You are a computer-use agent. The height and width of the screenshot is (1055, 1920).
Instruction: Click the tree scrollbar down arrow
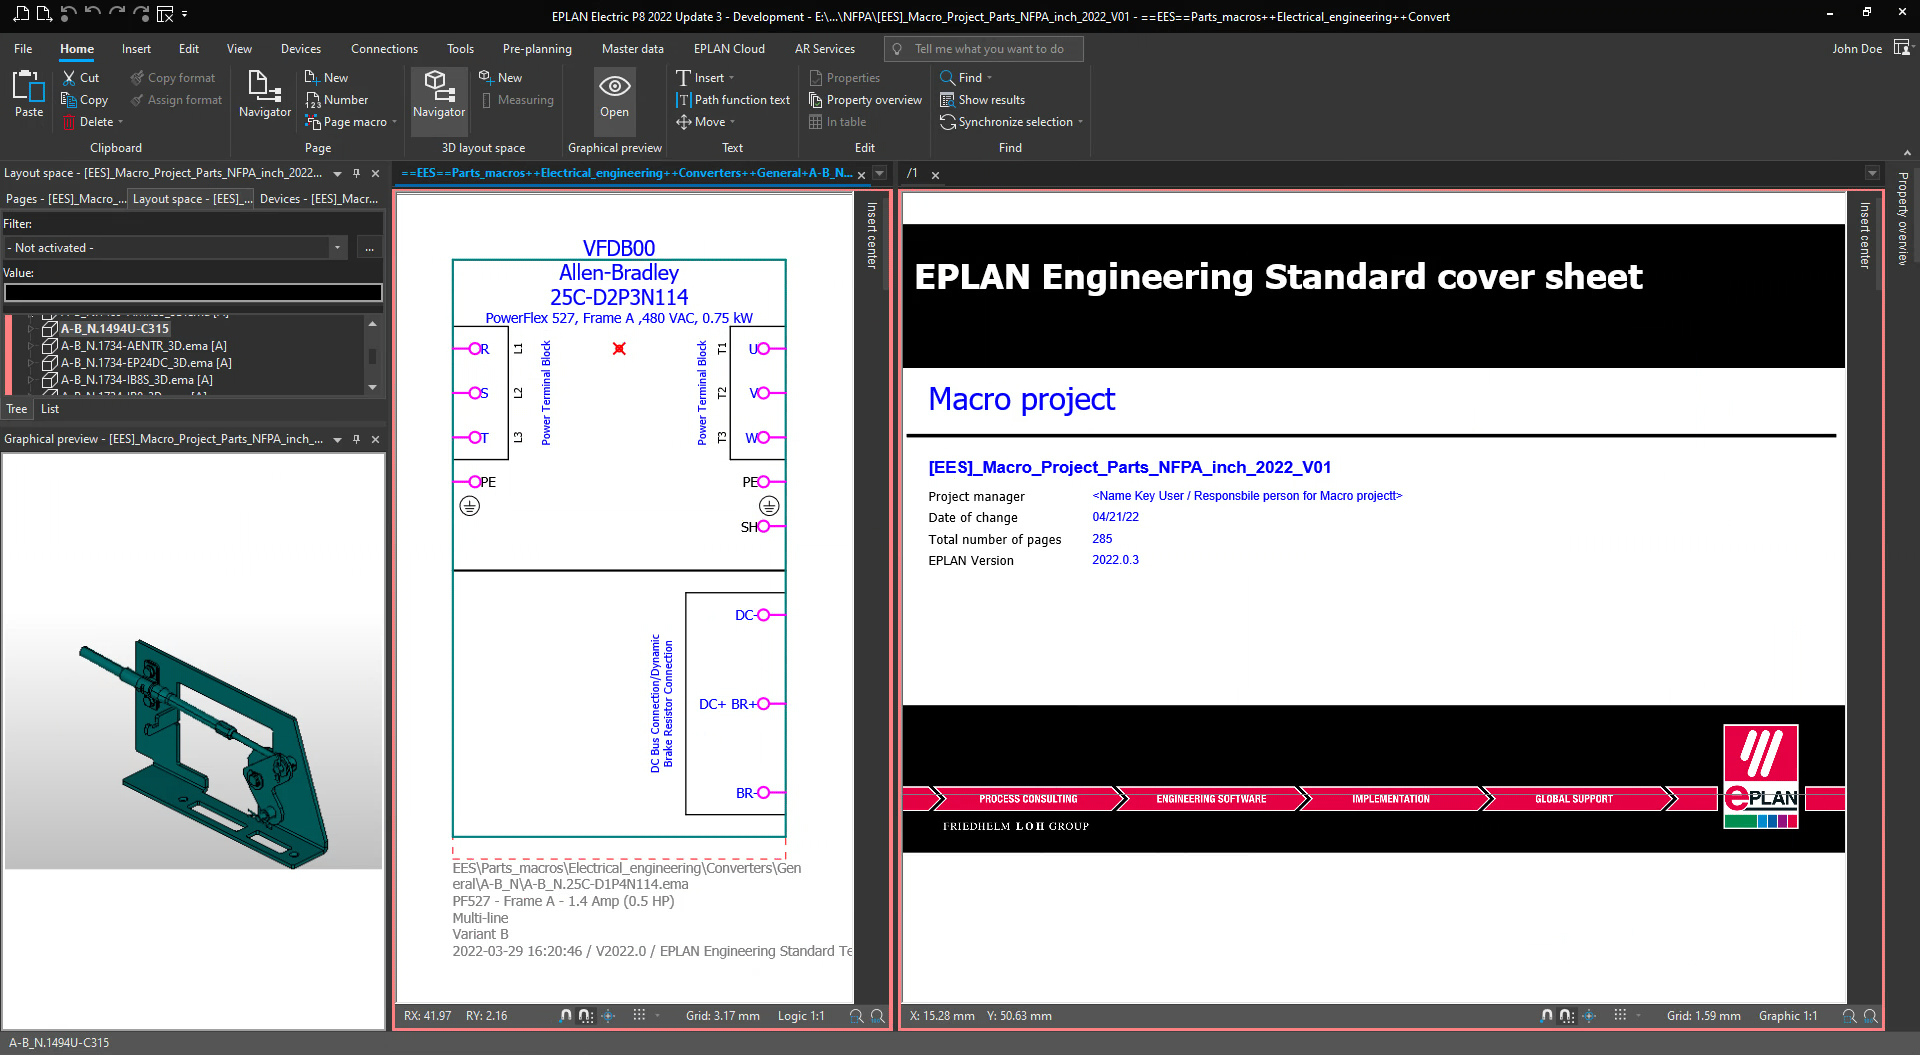[x=373, y=387]
